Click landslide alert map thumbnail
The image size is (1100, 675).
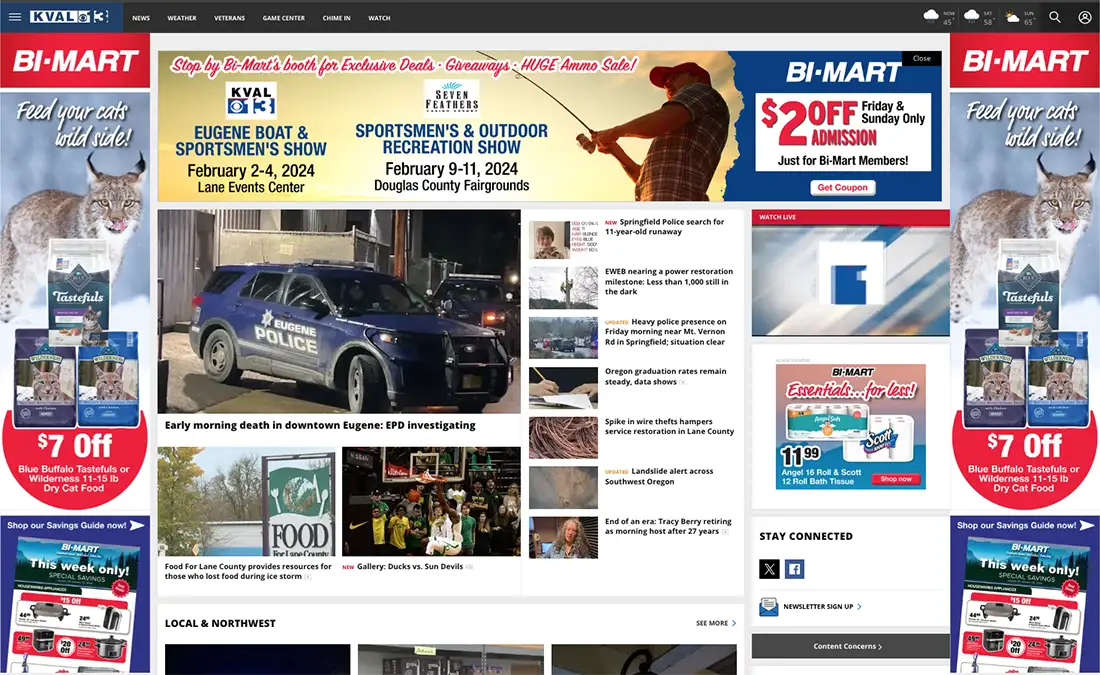[x=563, y=488]
